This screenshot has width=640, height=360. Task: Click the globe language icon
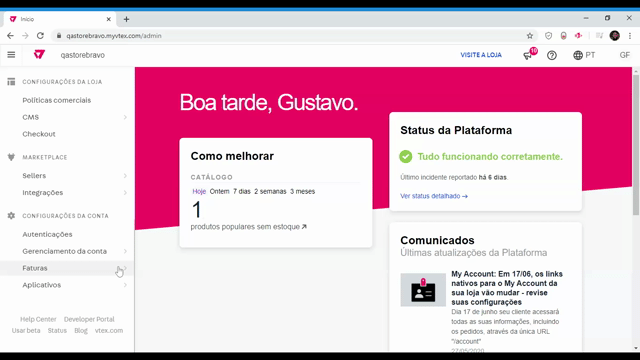click(x=578, y=55)
